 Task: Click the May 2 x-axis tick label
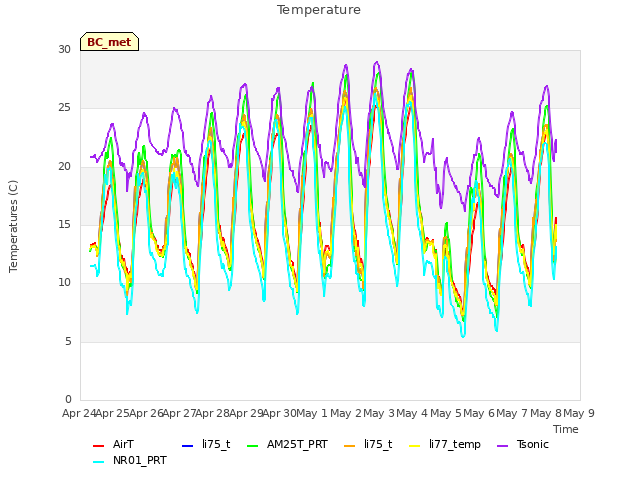[x=346, y=413]
